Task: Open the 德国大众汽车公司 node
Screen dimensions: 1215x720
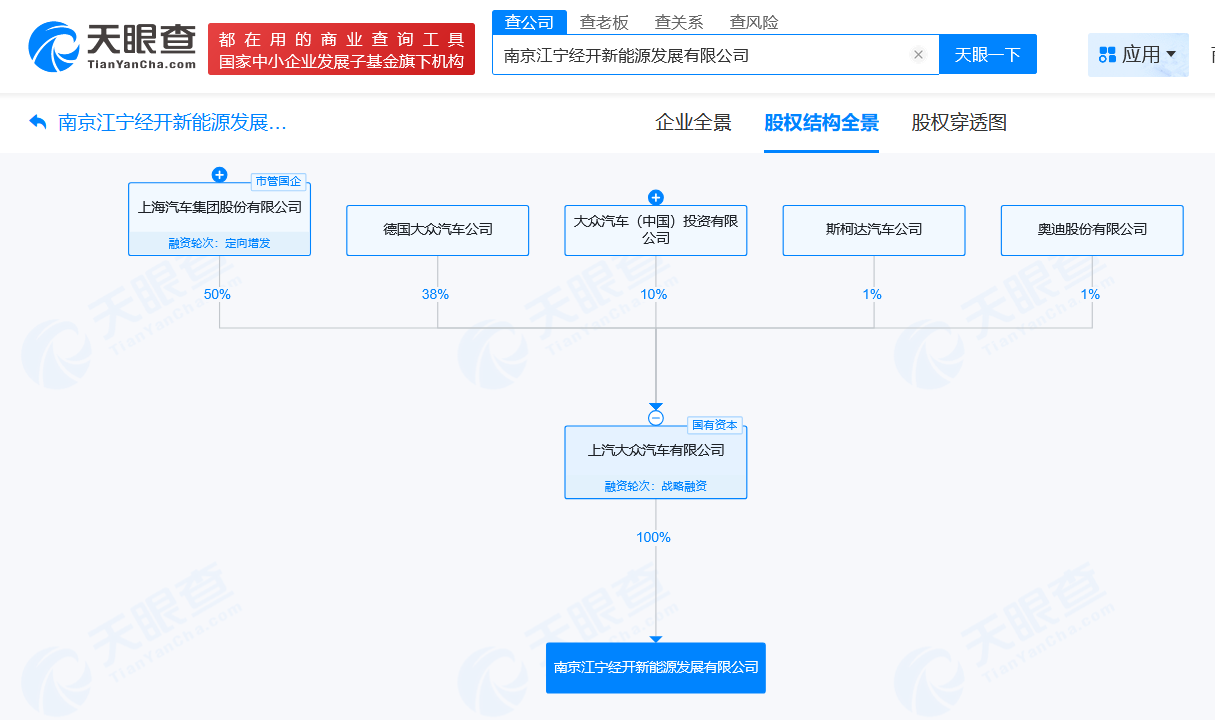Action: point(438,230)
